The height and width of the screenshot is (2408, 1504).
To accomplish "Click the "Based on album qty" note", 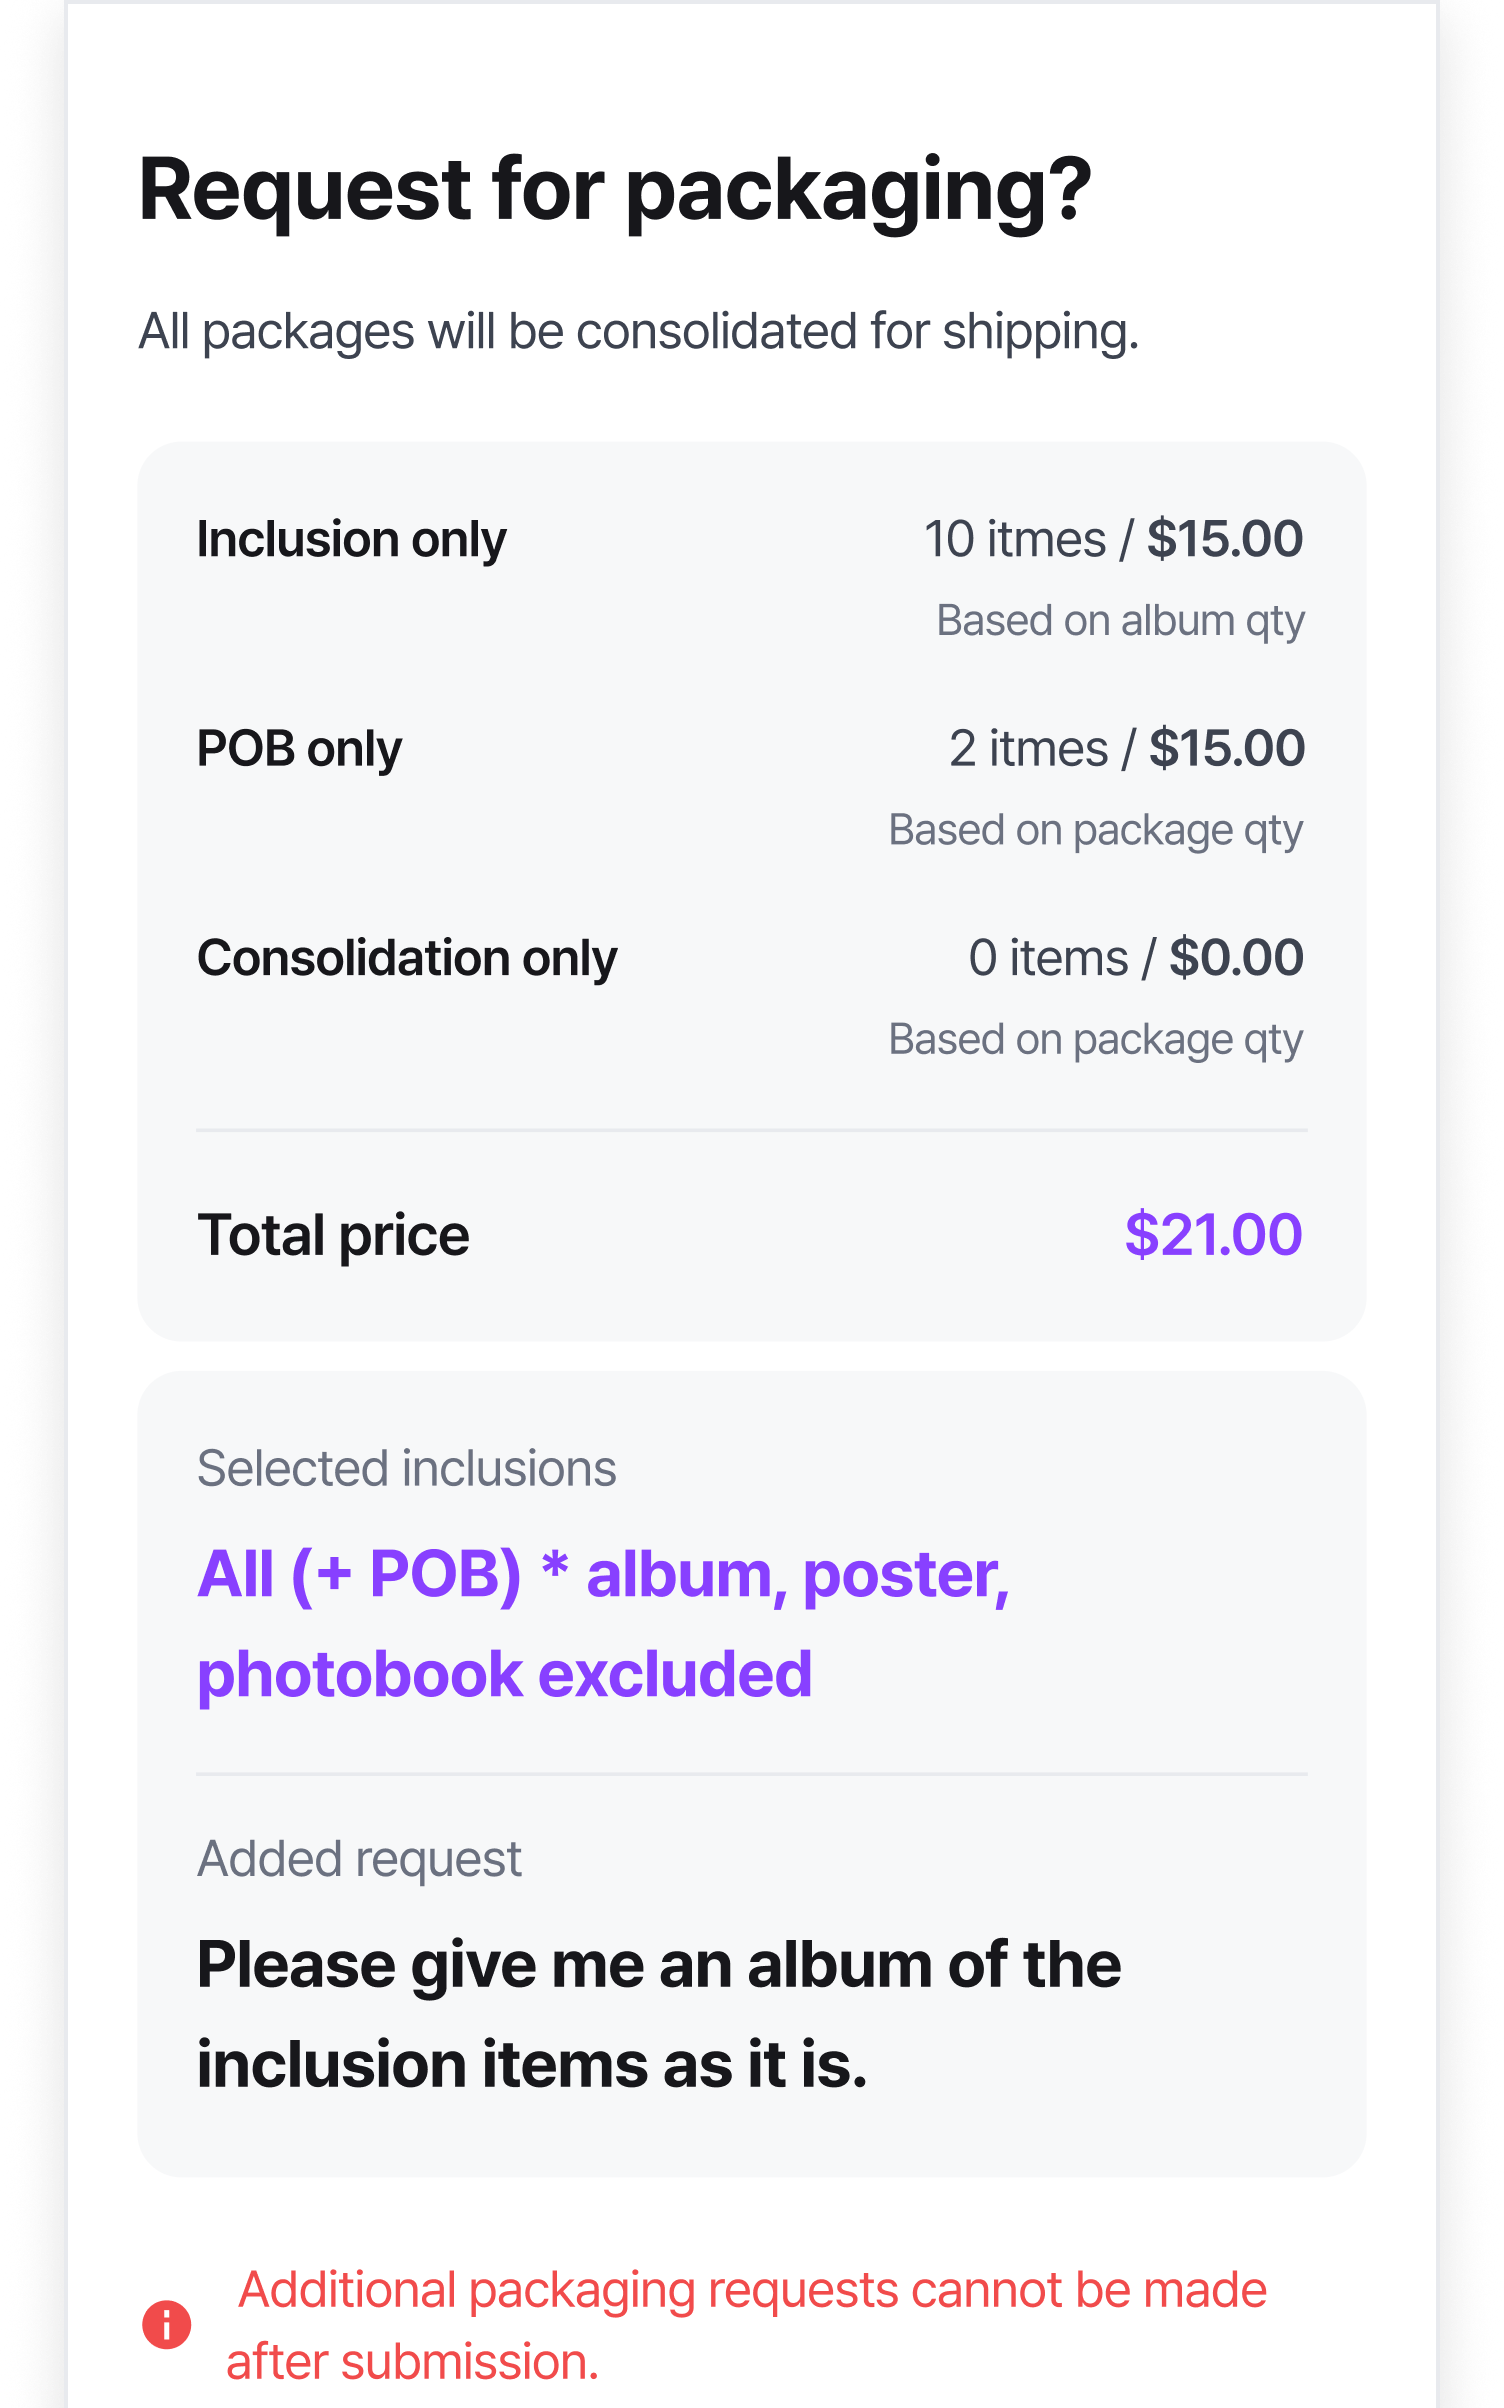I will [1120, 620].
